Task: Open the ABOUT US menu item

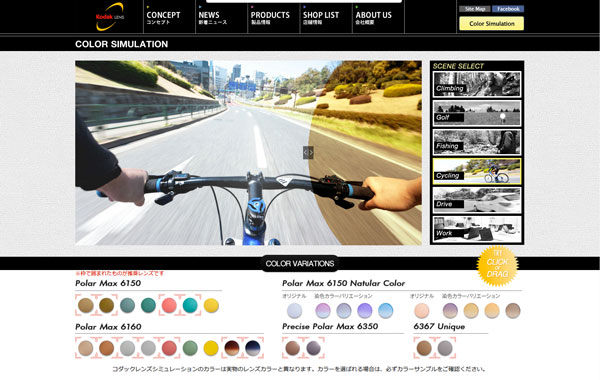Action: click(x=373, y=18)
